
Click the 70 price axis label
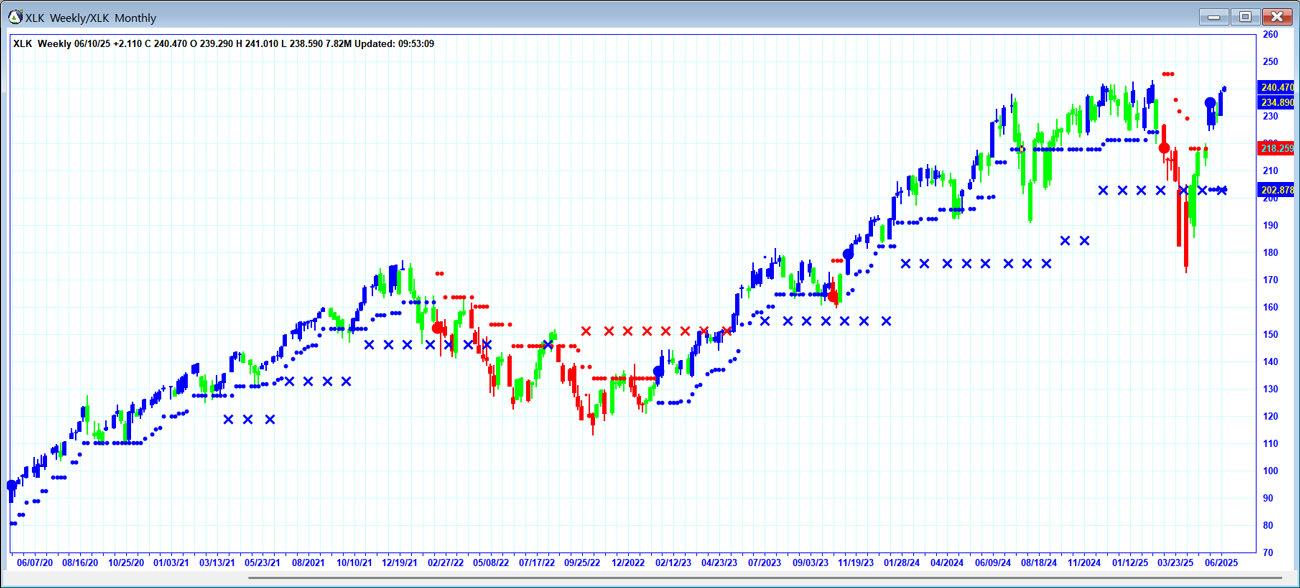click(x=1269, y=553)
